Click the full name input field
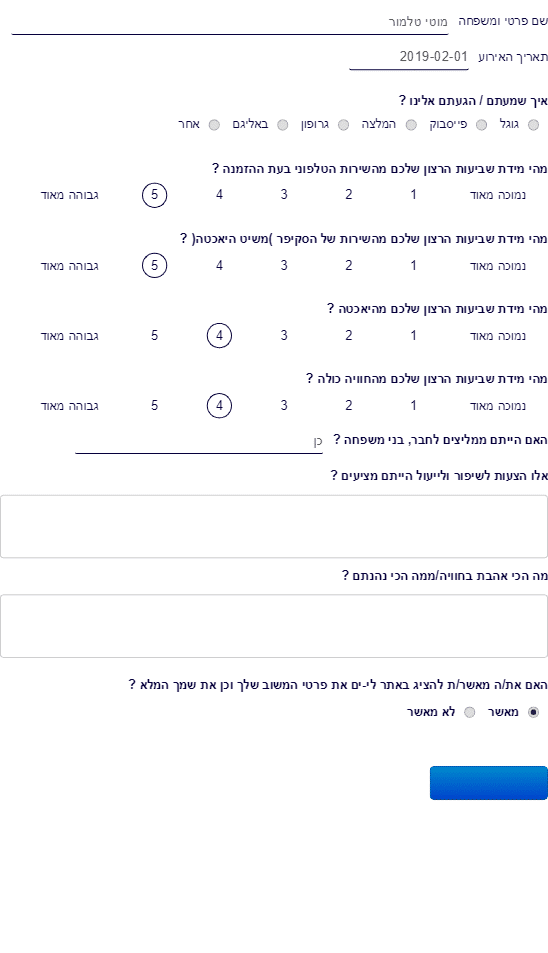 [x=230, y=22]
